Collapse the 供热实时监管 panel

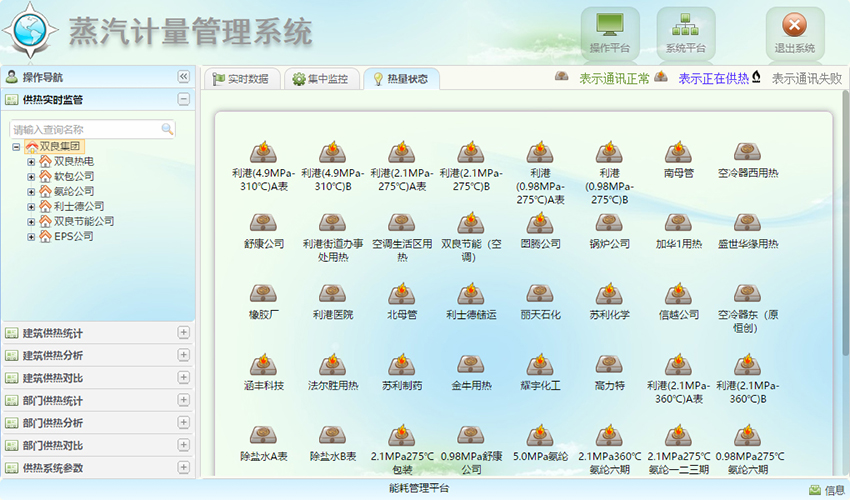pyautogui.click(x=183, y=99)
